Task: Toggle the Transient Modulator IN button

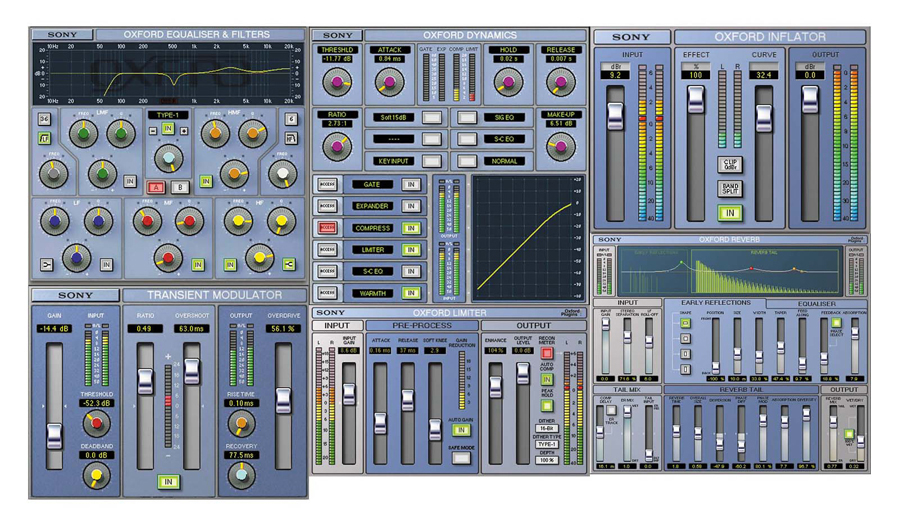Action: click(x=168, y=481)
